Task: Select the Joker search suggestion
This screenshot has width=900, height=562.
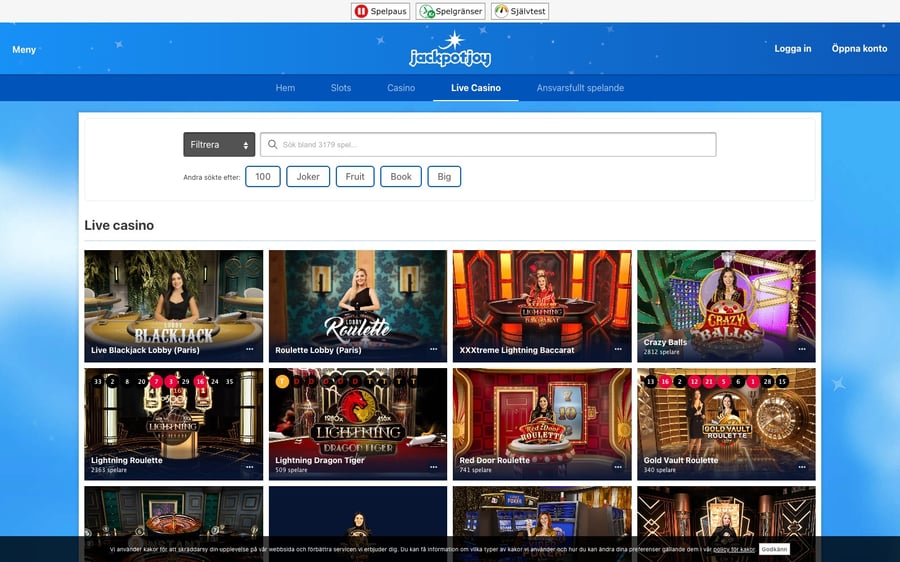Action: (x=308, y=177)
